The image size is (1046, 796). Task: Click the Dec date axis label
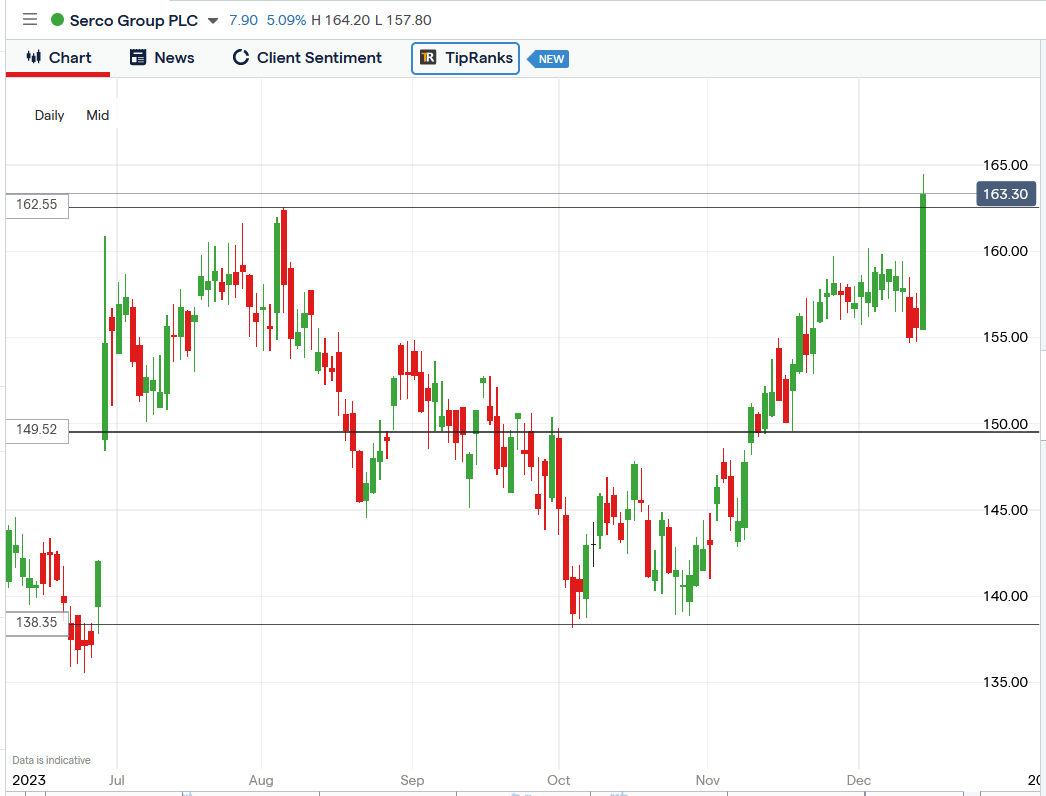coord(859,780)
